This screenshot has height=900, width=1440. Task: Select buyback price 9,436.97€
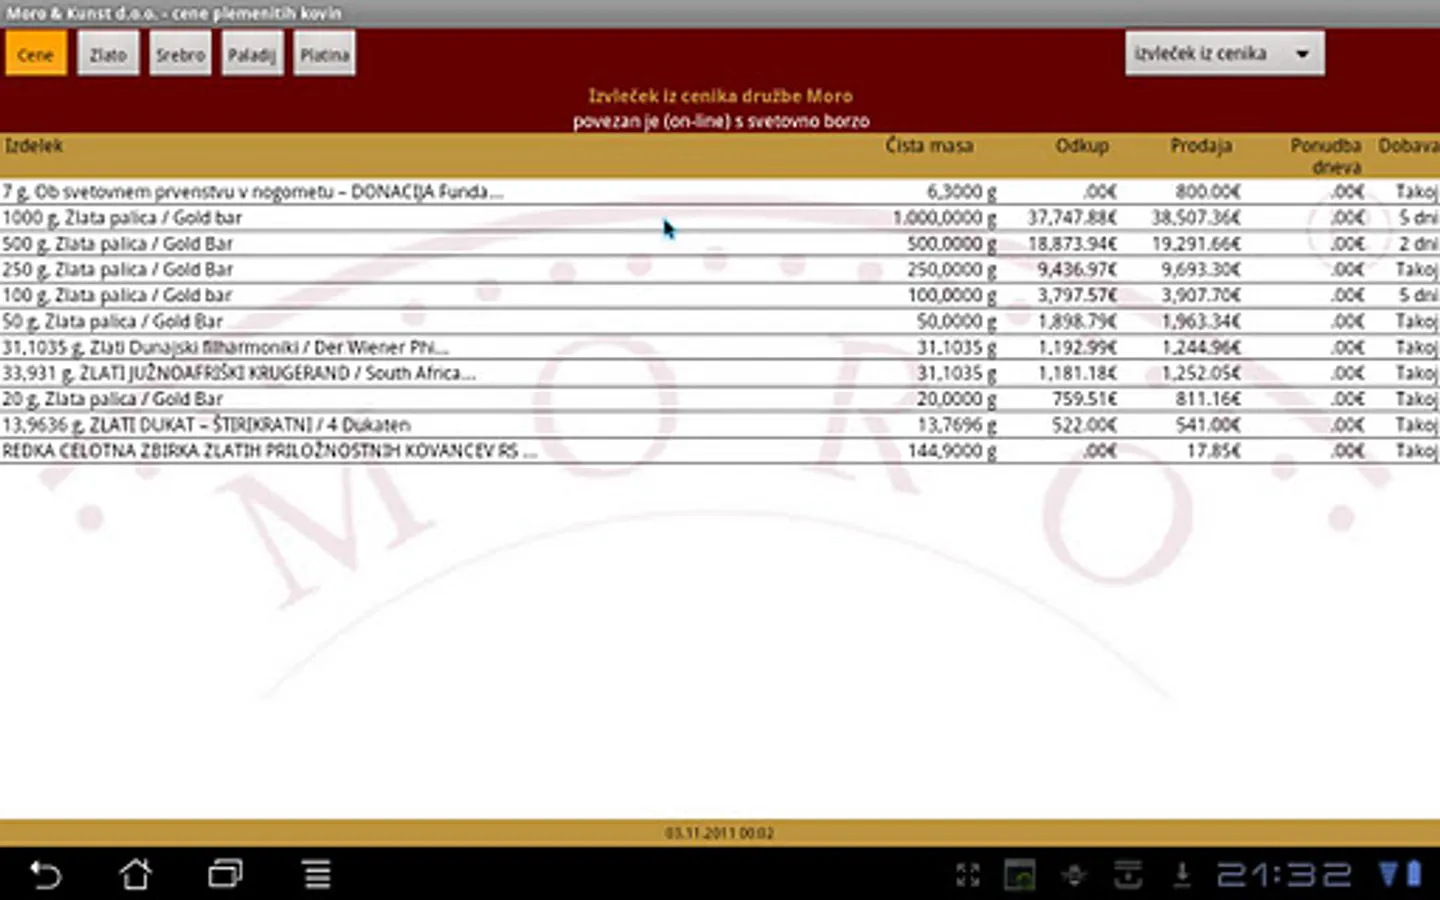click(1077, 270)
